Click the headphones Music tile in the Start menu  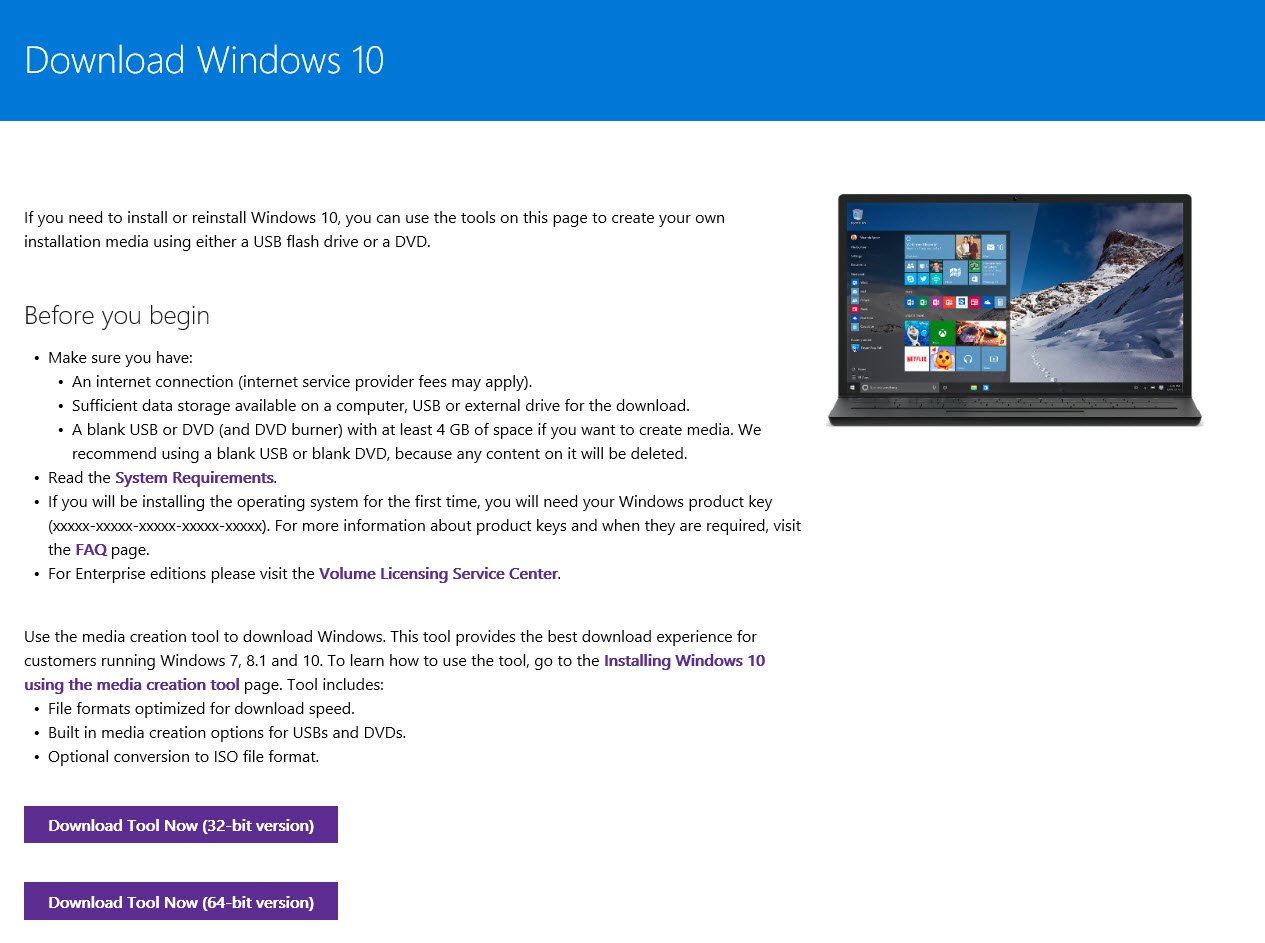click(967, 359)
